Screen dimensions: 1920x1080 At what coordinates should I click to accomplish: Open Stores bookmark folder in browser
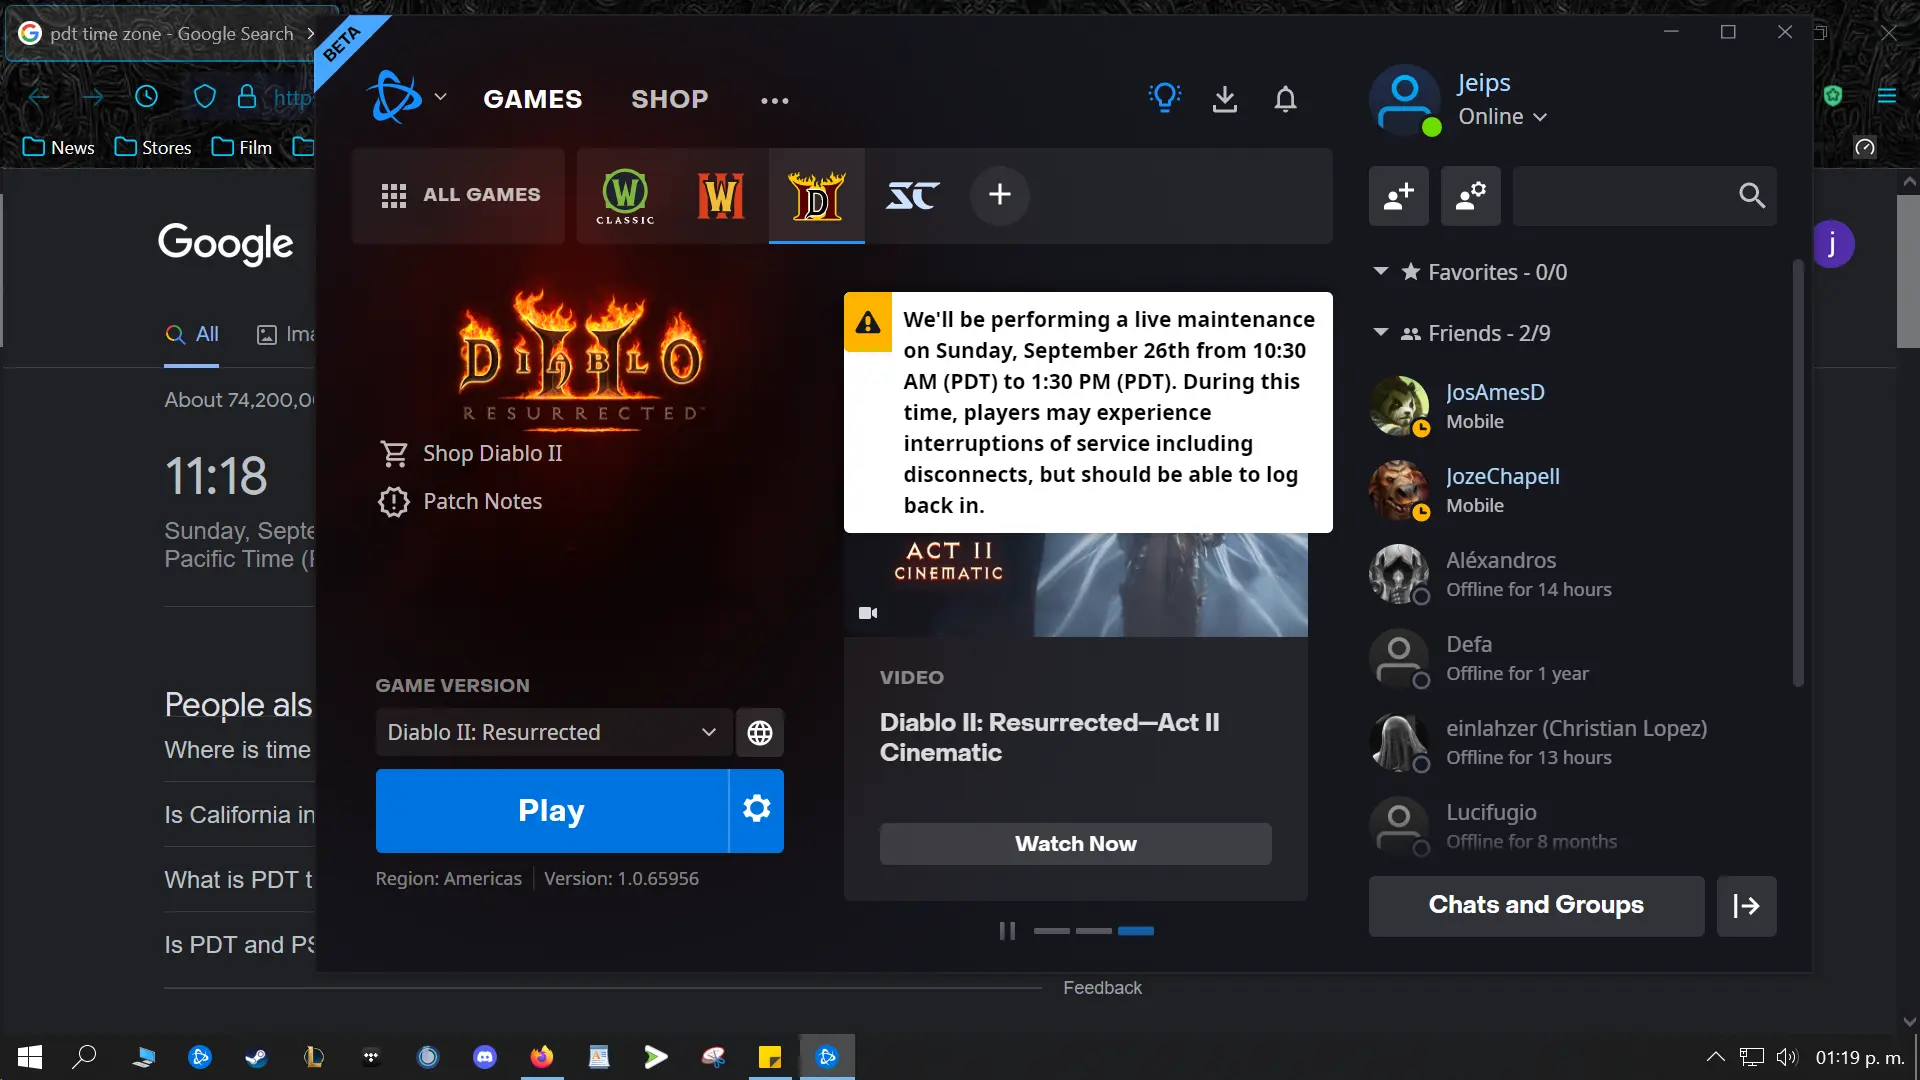[x=153, y=148]
